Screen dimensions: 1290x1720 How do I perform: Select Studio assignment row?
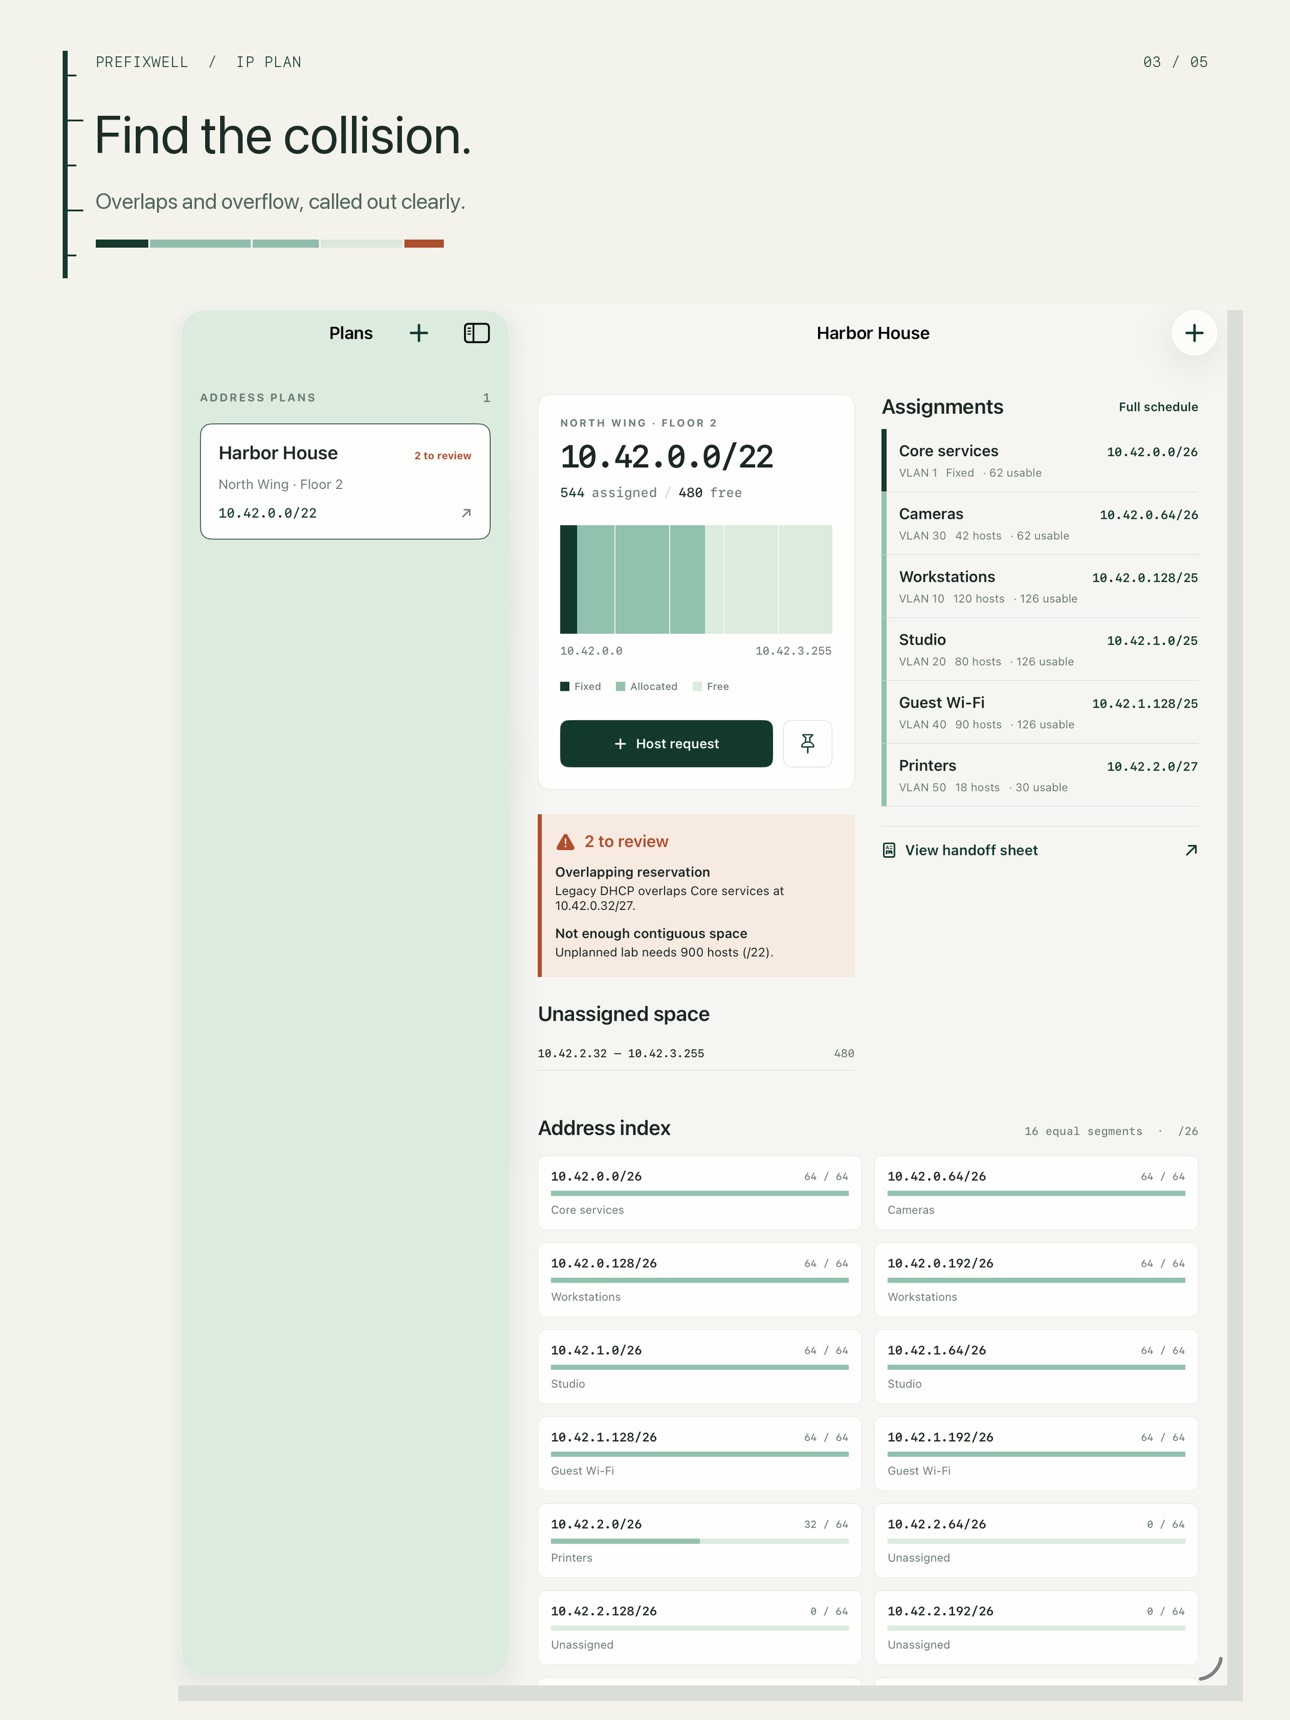pos(1040,649)
